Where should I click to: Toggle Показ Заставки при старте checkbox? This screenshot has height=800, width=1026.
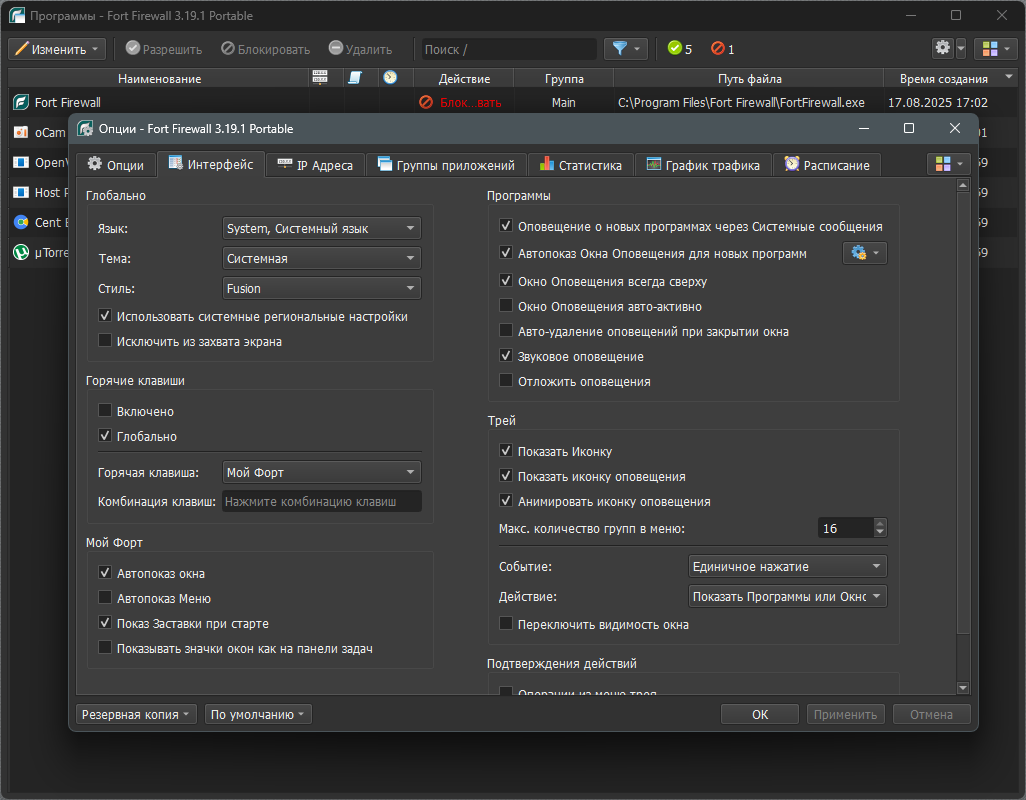click(x=105, y=623)
